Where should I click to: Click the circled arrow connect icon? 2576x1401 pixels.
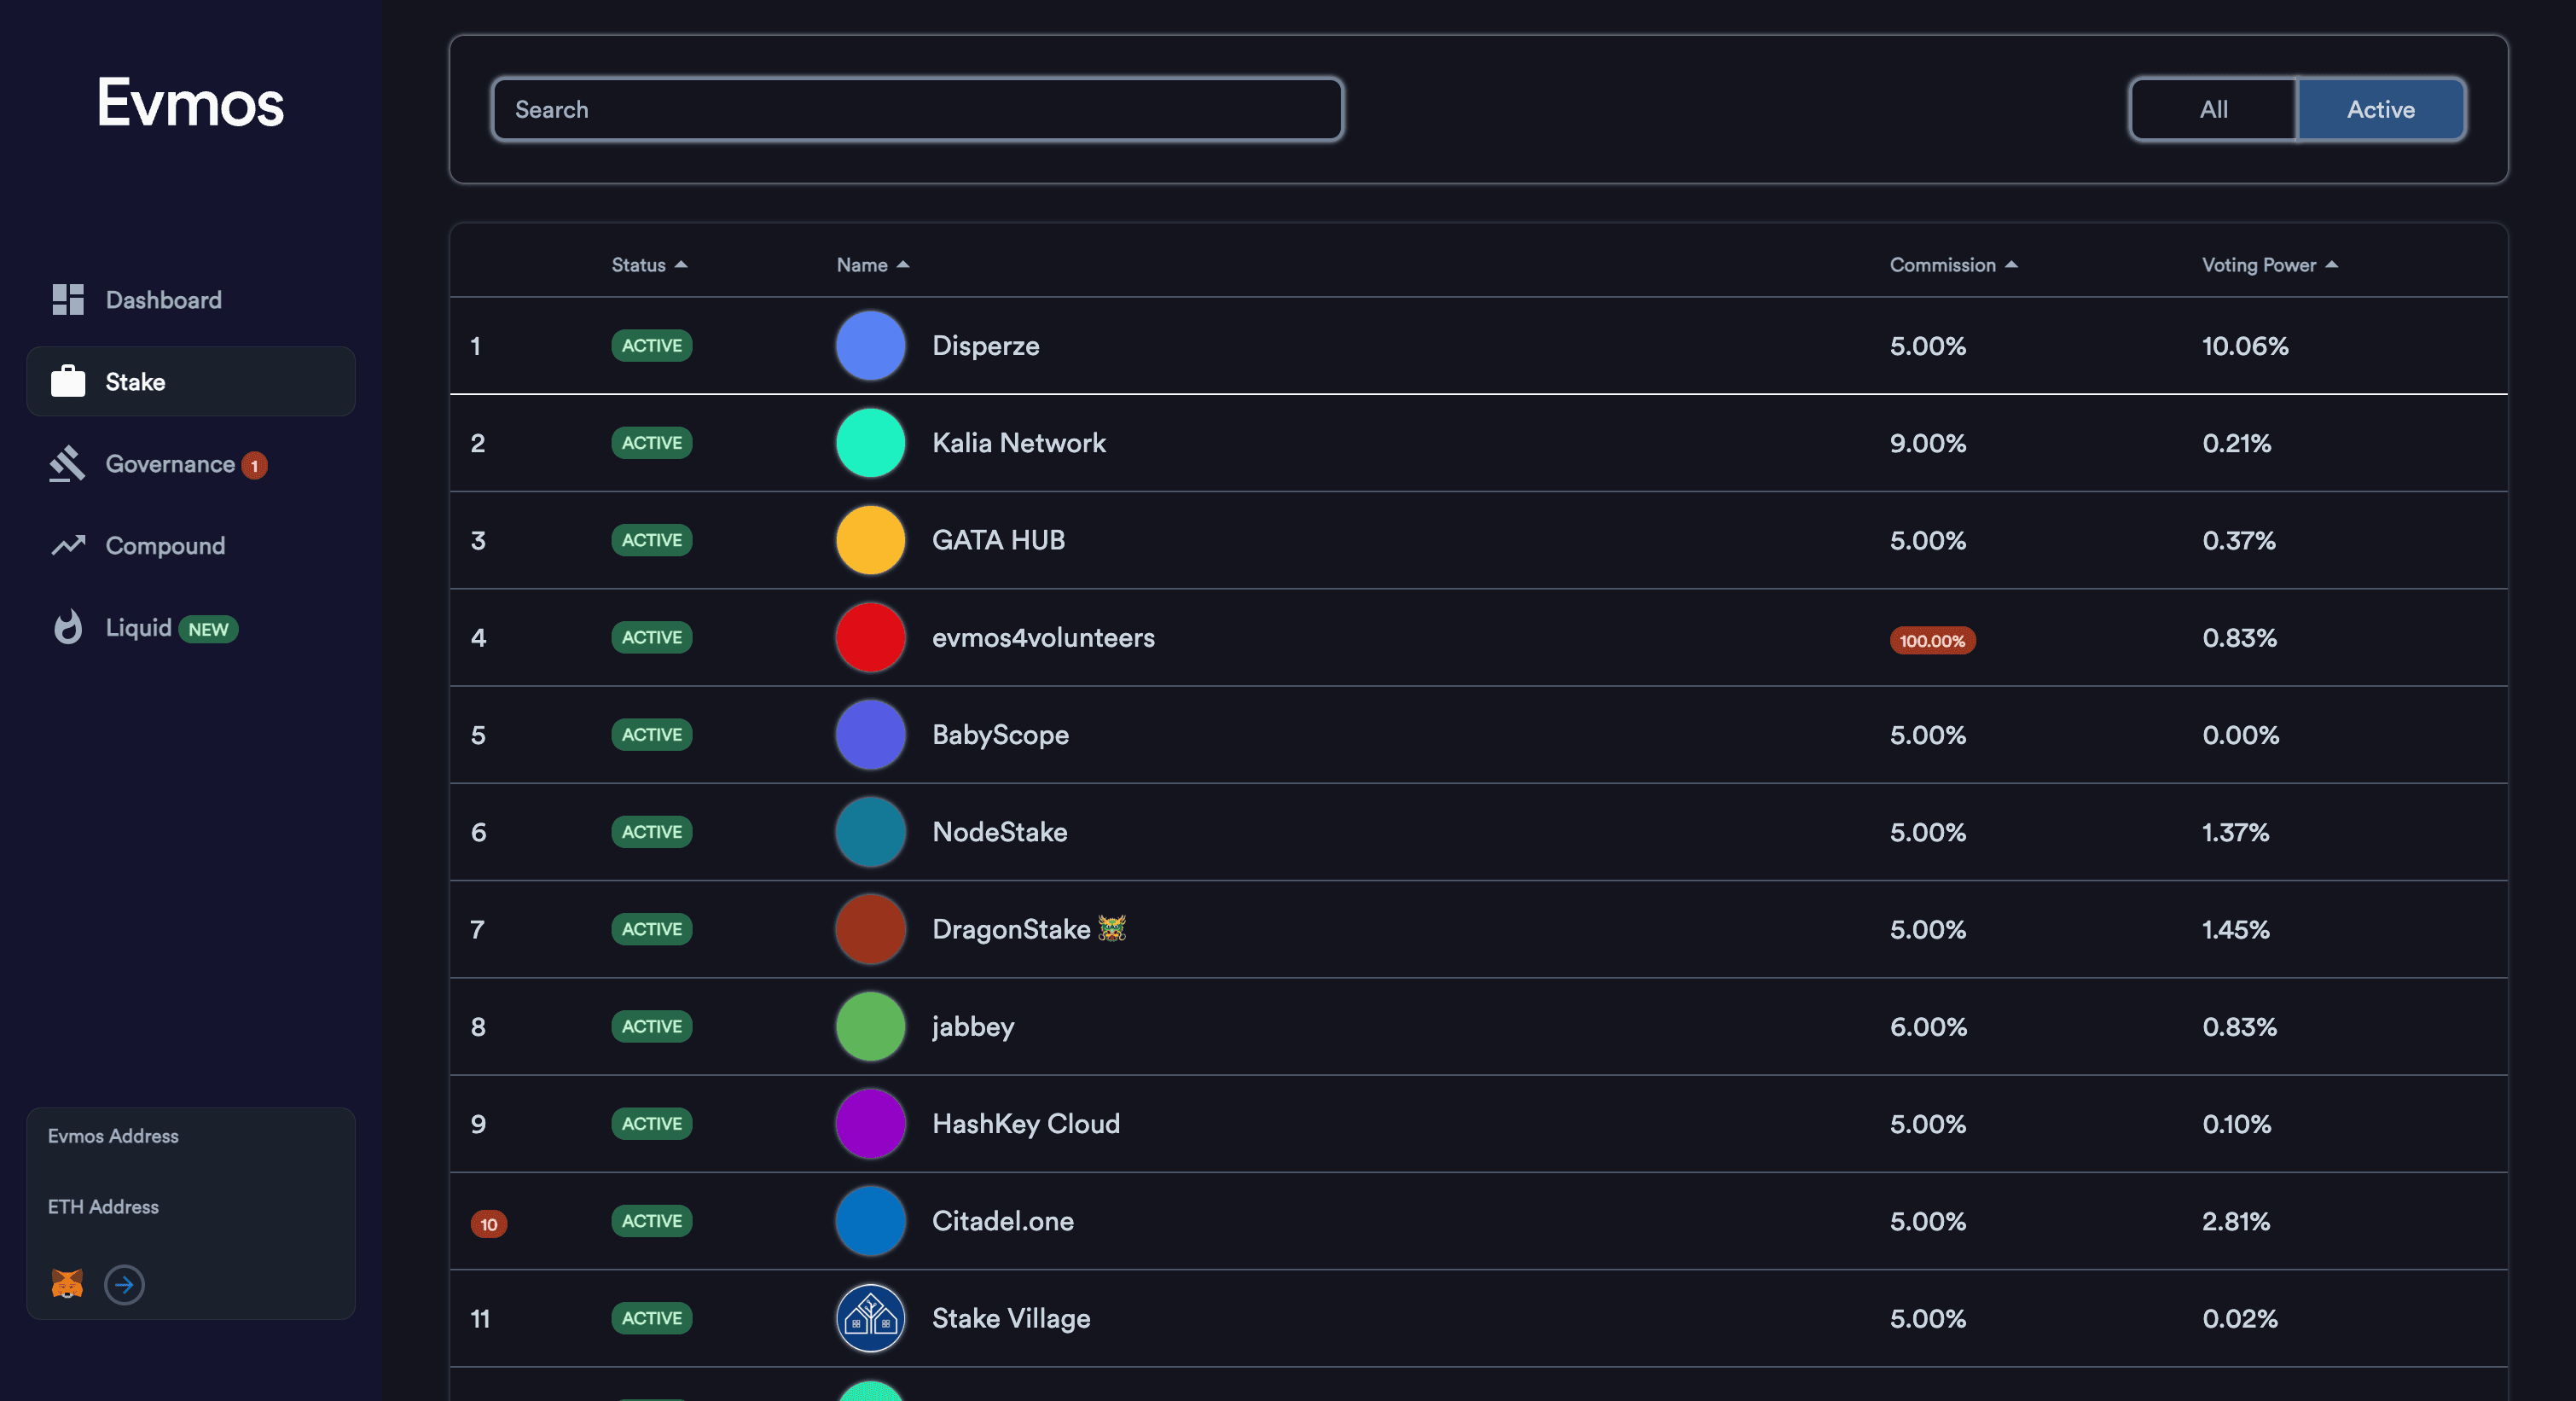124,1284
